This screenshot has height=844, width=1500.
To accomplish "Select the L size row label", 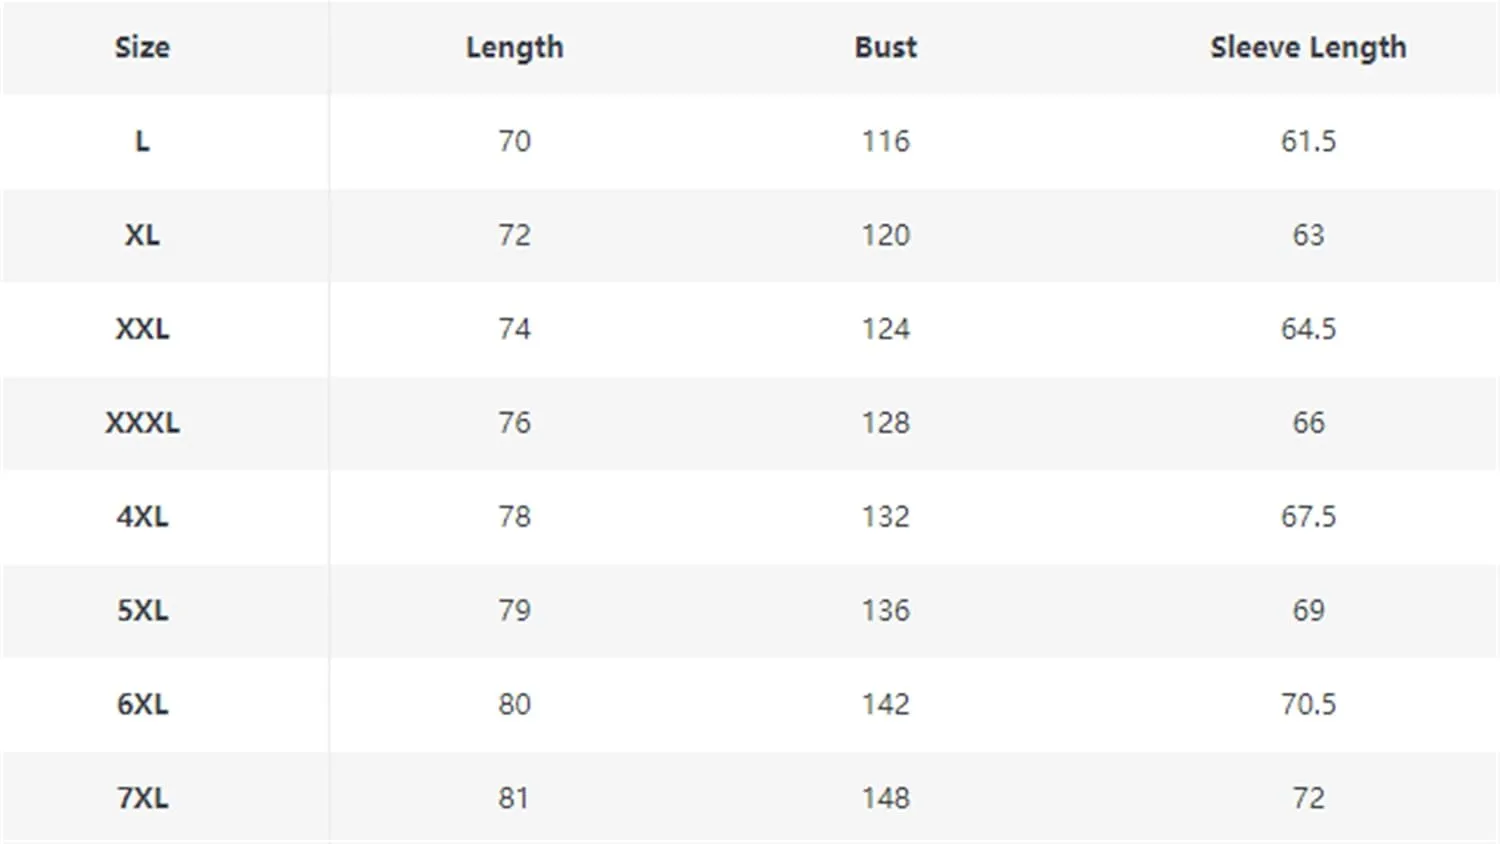I will pos(142,141).
